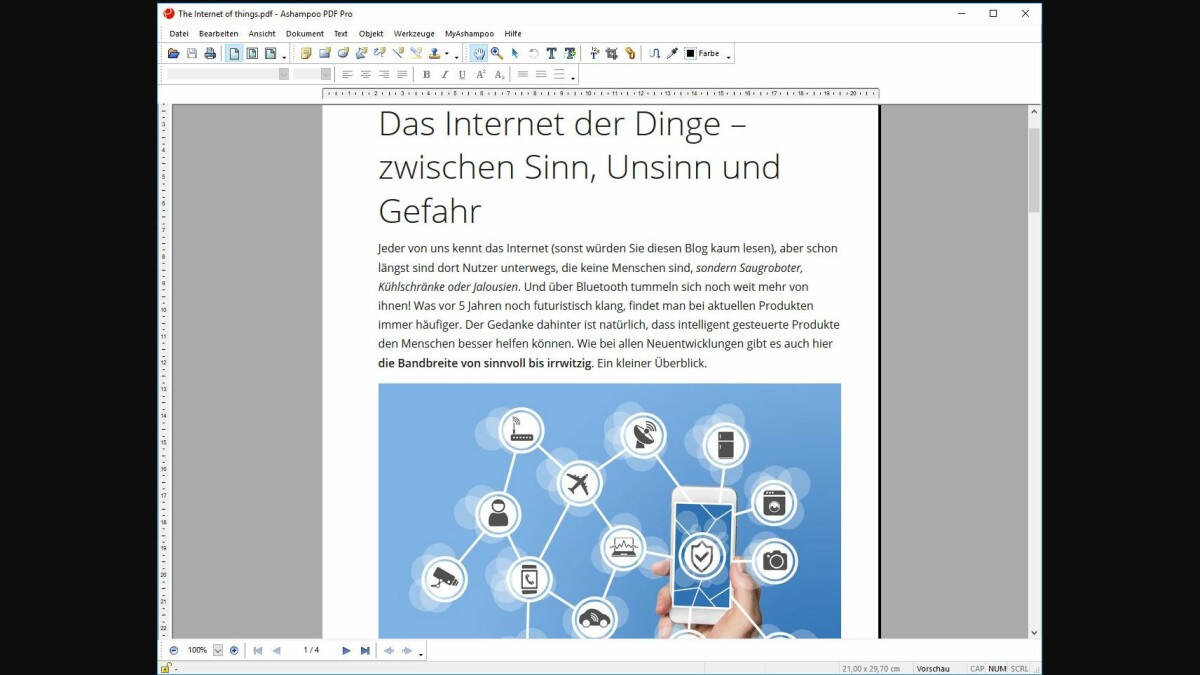
Task: Open the highlighter markup tool
Action: tap(415, 53)
